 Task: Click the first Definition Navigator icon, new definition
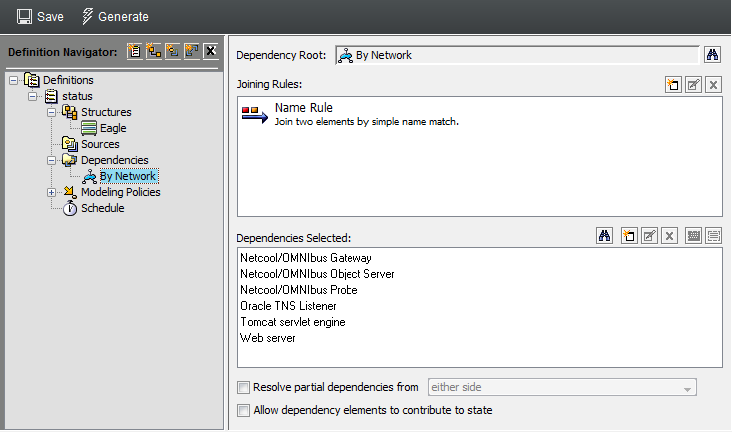point(134,51)
